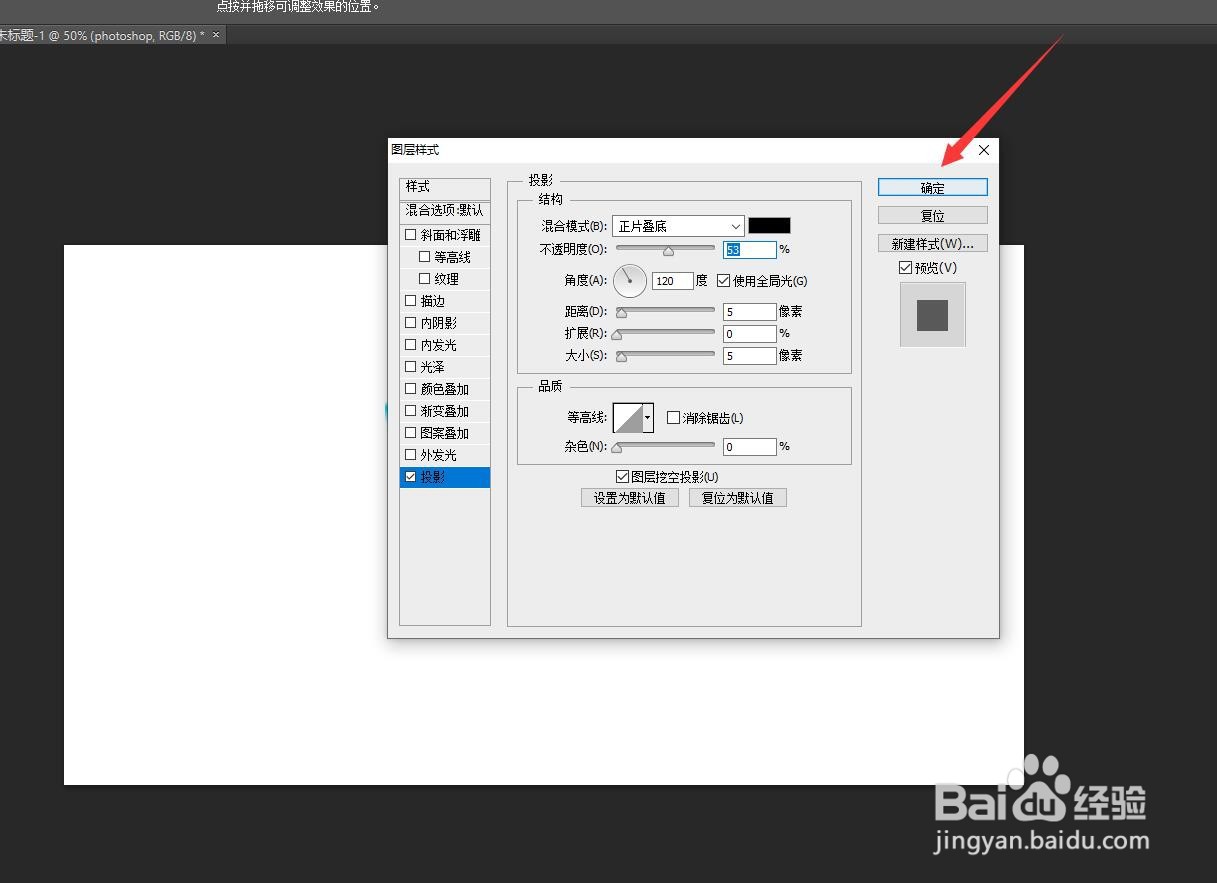Enable the 等高线 sub-style checkbox

pos(424,257)
